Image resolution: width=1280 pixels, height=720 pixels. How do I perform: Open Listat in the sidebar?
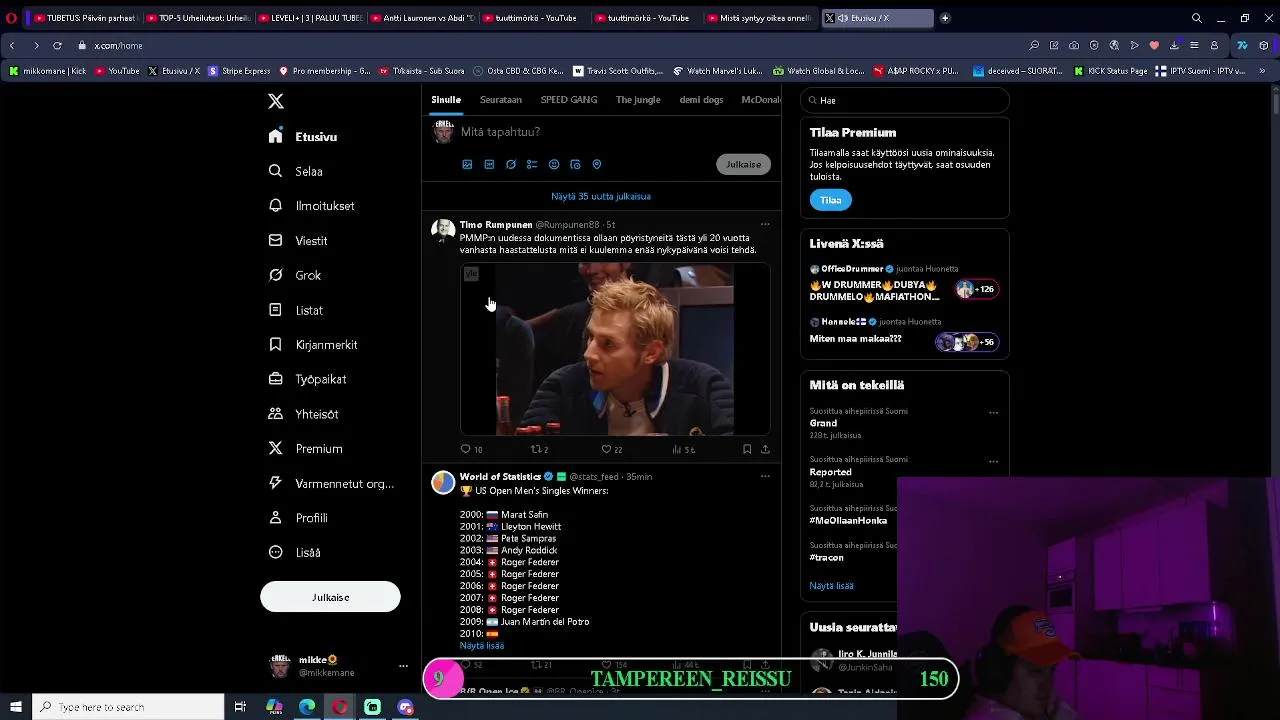click(296, 310)
